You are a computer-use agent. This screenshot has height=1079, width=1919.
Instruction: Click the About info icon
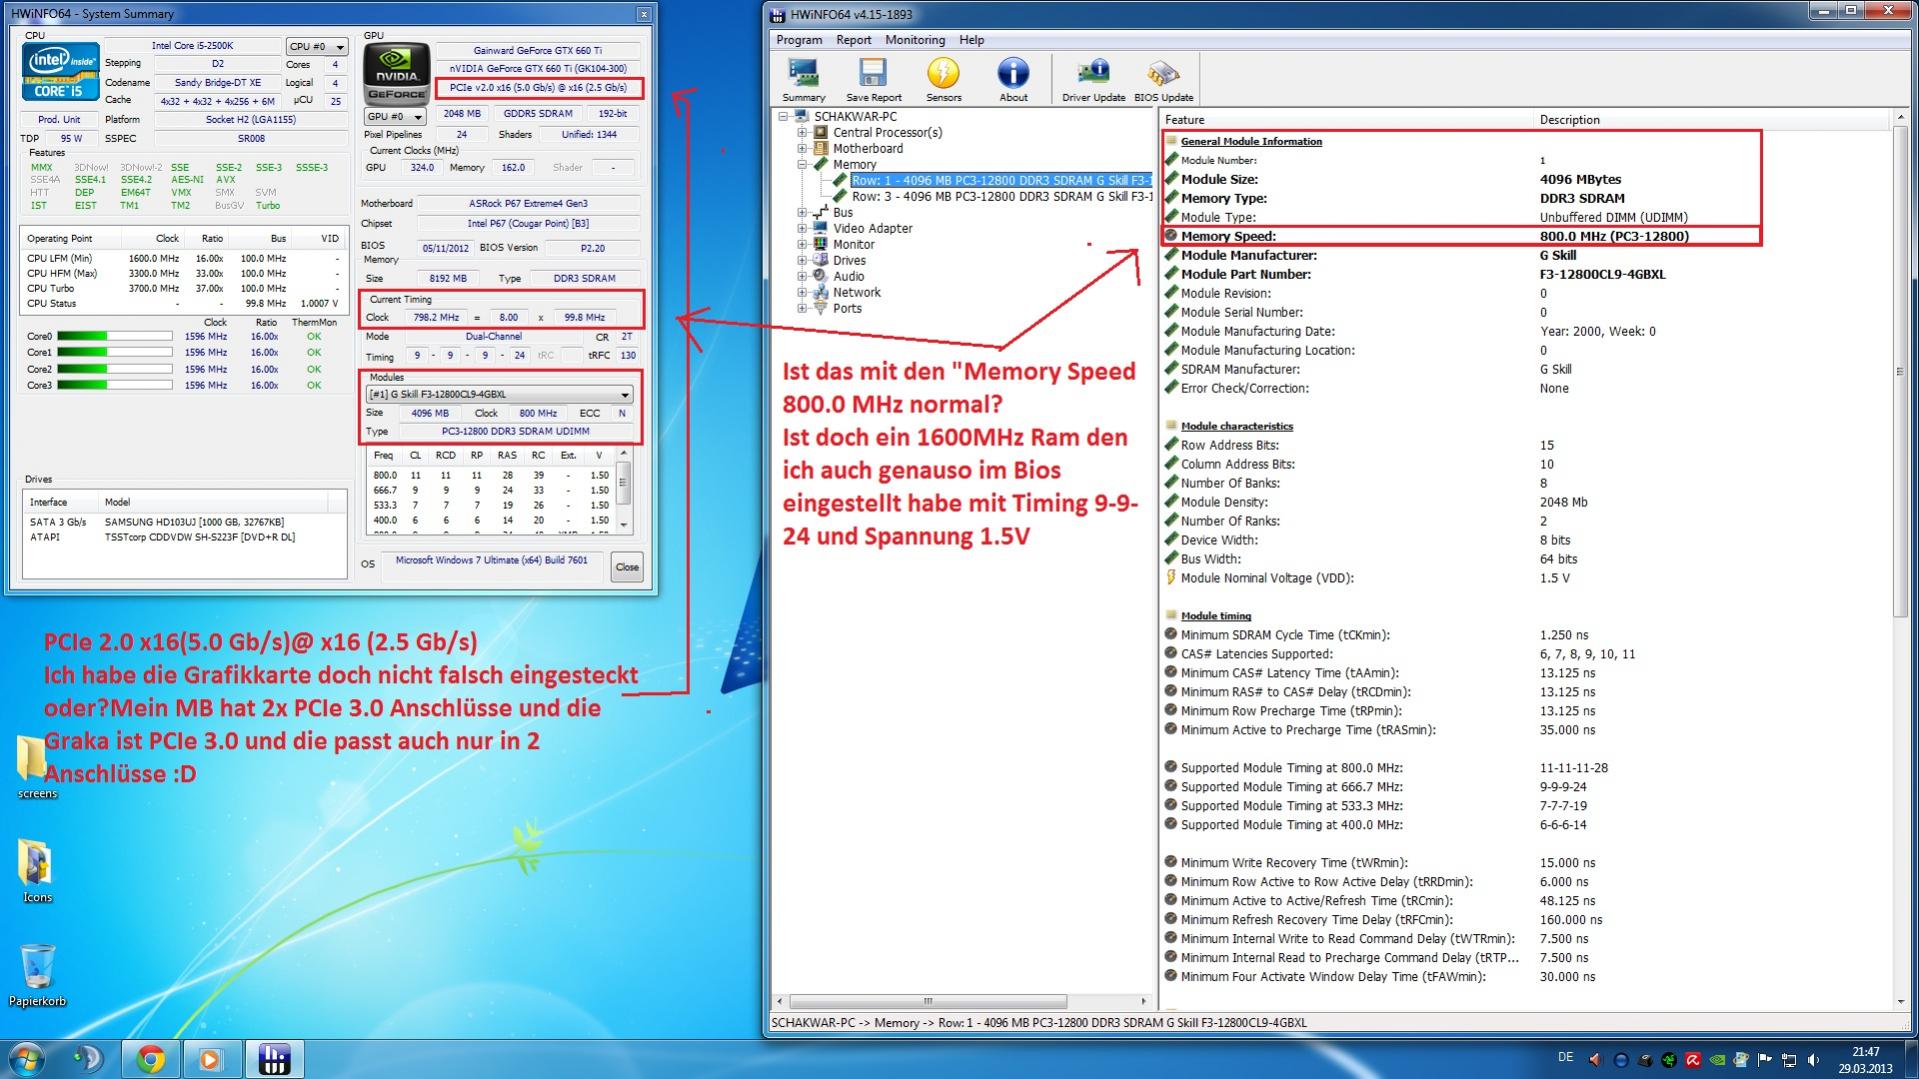click(x=1013, y=80)
